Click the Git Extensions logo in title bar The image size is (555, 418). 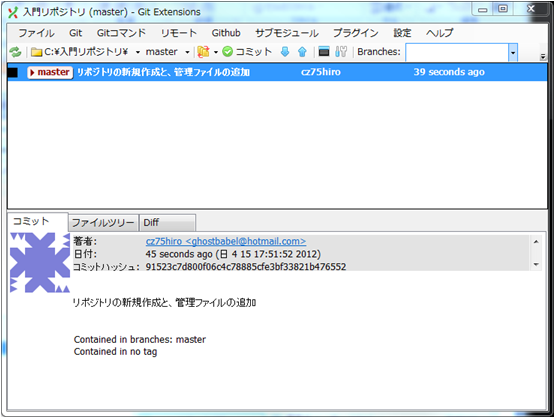[x=13, y=13]
